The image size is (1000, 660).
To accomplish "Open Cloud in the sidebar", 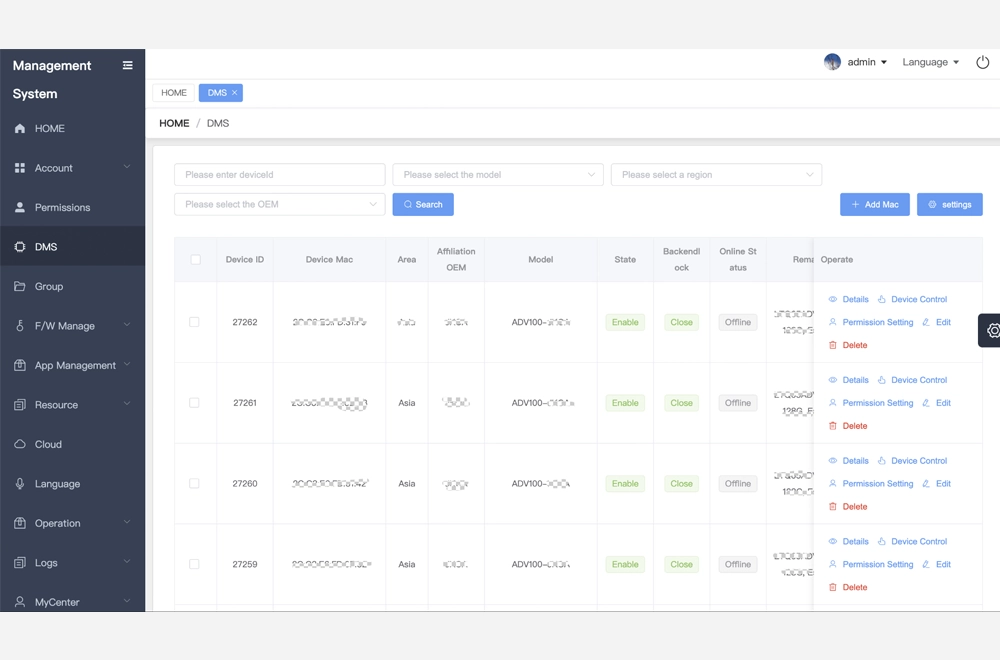I will point(72,444).
